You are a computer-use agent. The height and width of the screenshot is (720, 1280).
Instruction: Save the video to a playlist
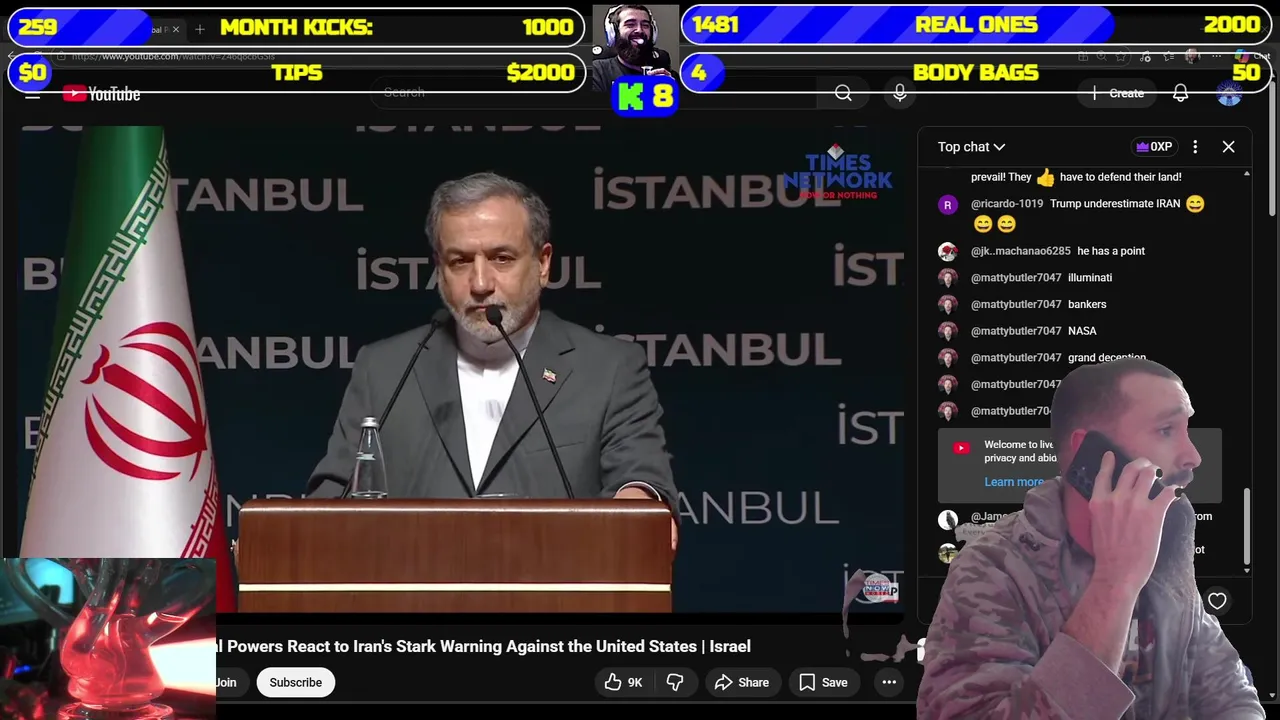pos(823,682)
